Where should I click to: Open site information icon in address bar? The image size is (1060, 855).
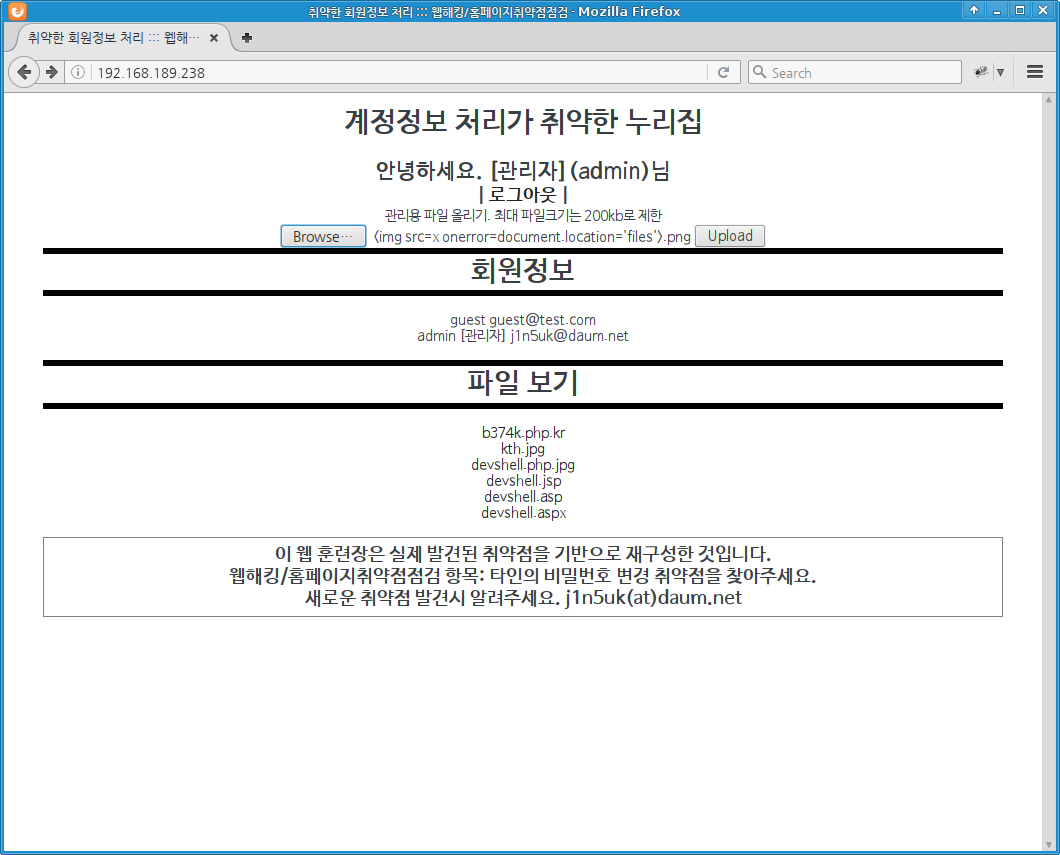[x=78, y=72]
